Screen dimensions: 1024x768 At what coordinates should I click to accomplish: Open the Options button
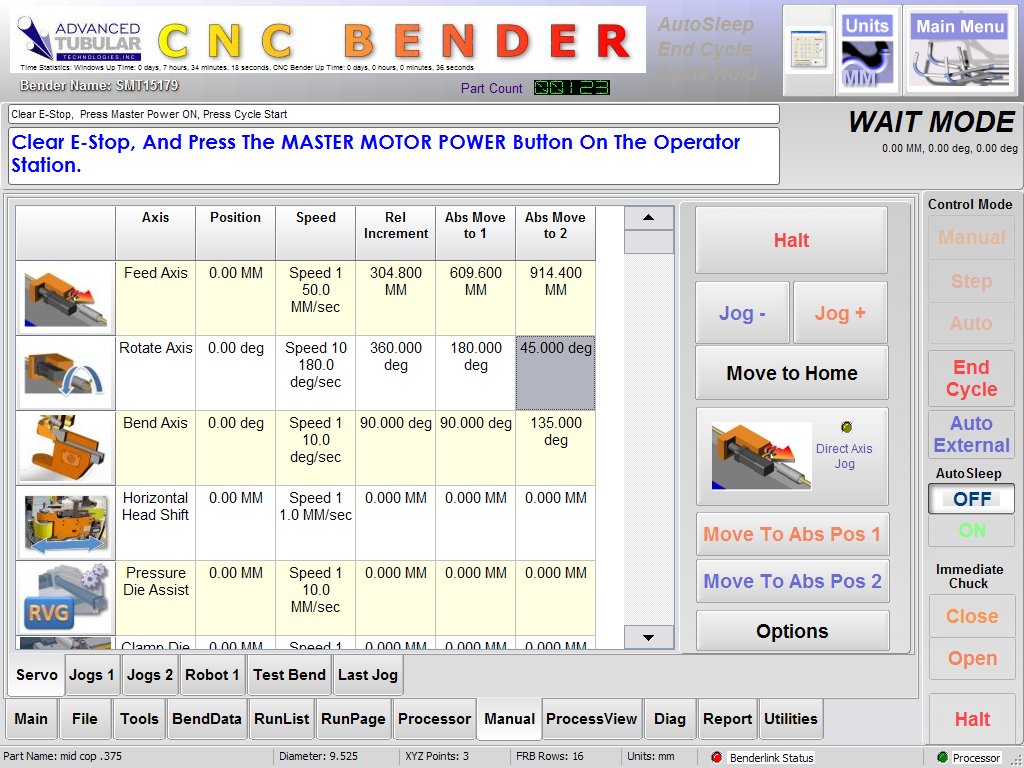[x=792, y=631]
